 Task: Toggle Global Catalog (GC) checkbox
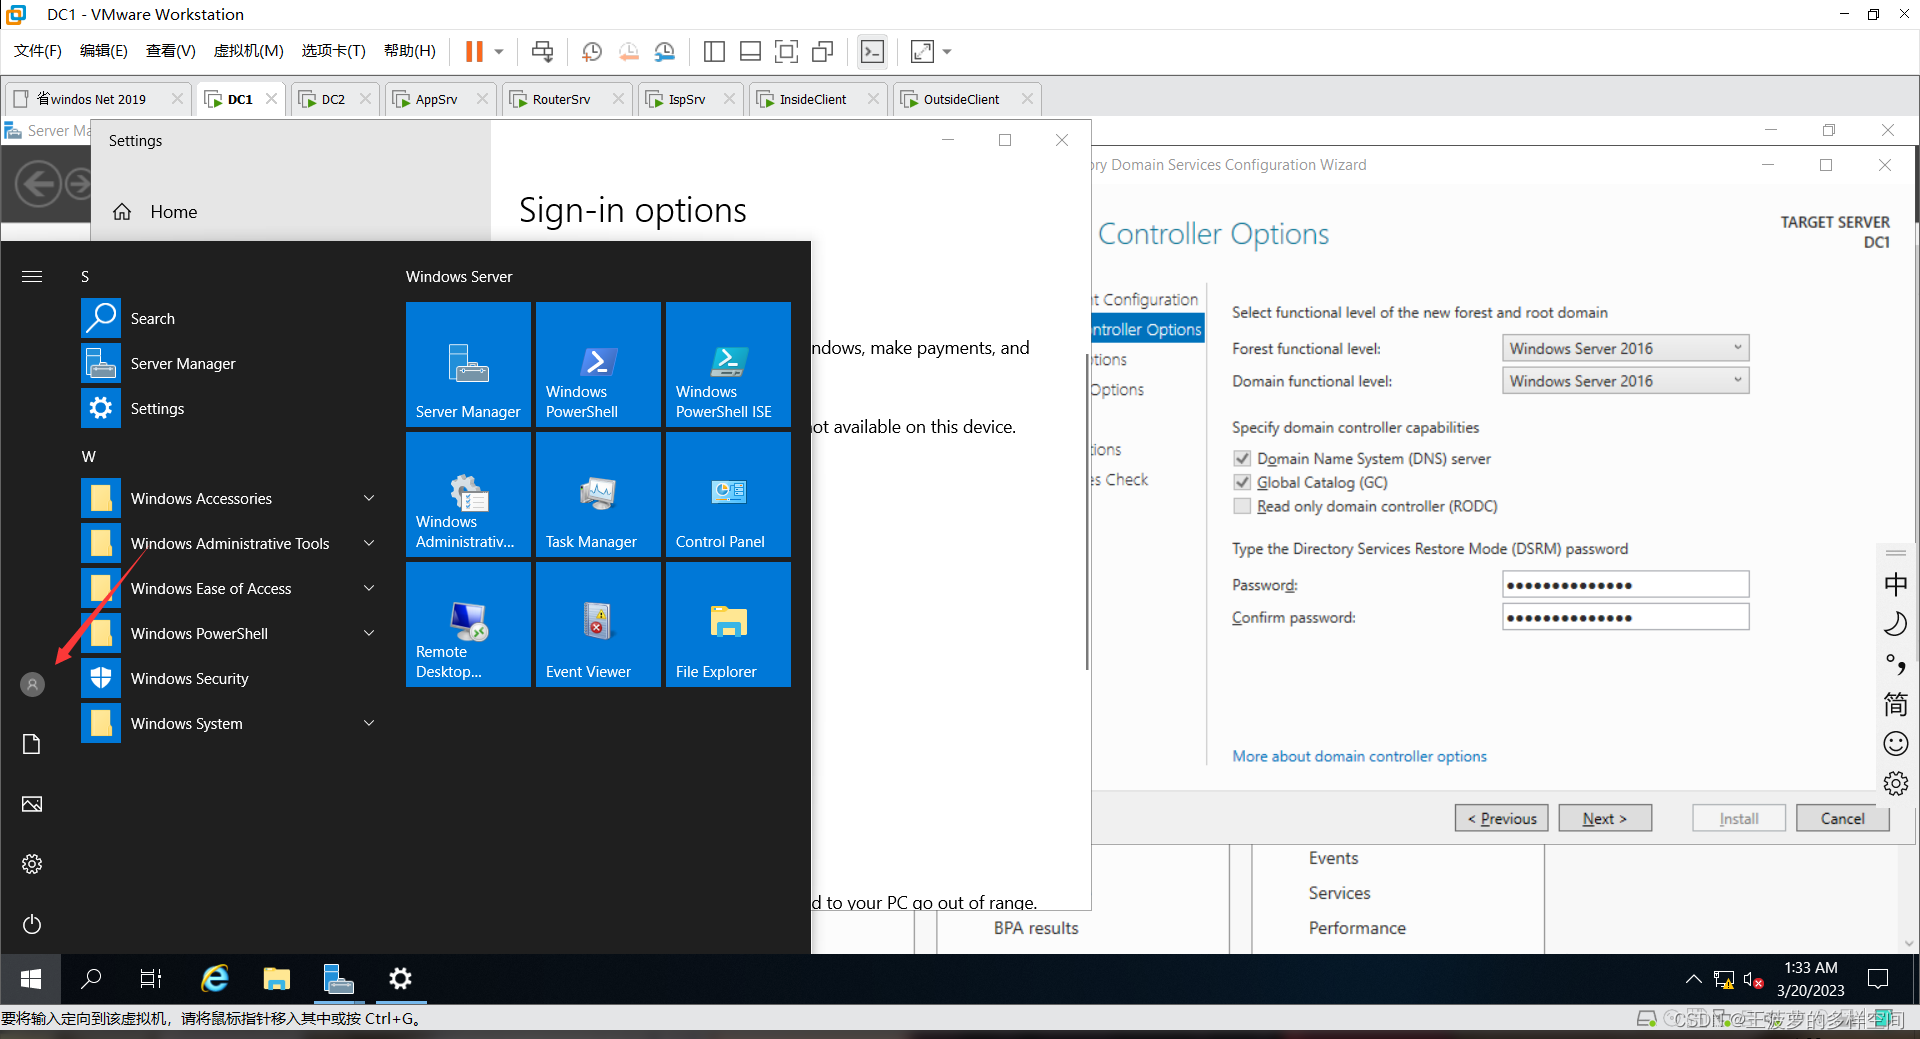[x=1242, y=482]
